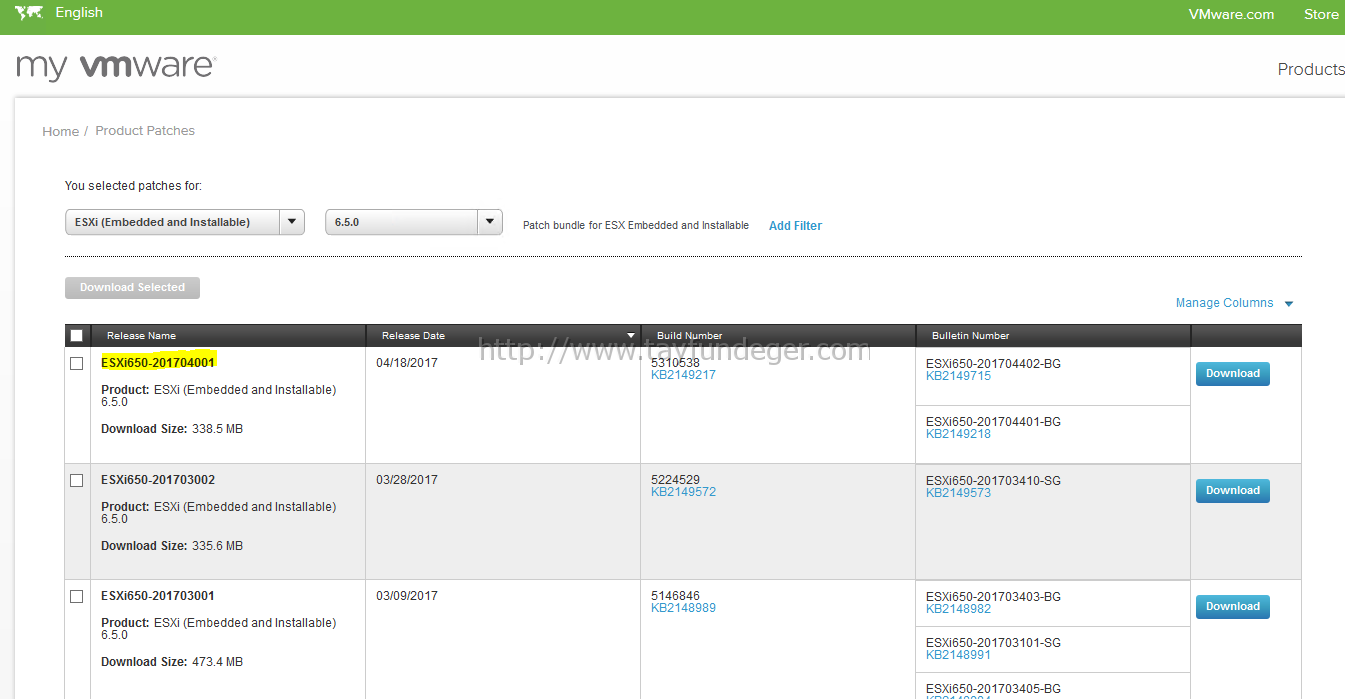The height and width of the screenshot is (699, 1345).
Task: Click the 04/18/2017 release date
Action: (407, 363)
